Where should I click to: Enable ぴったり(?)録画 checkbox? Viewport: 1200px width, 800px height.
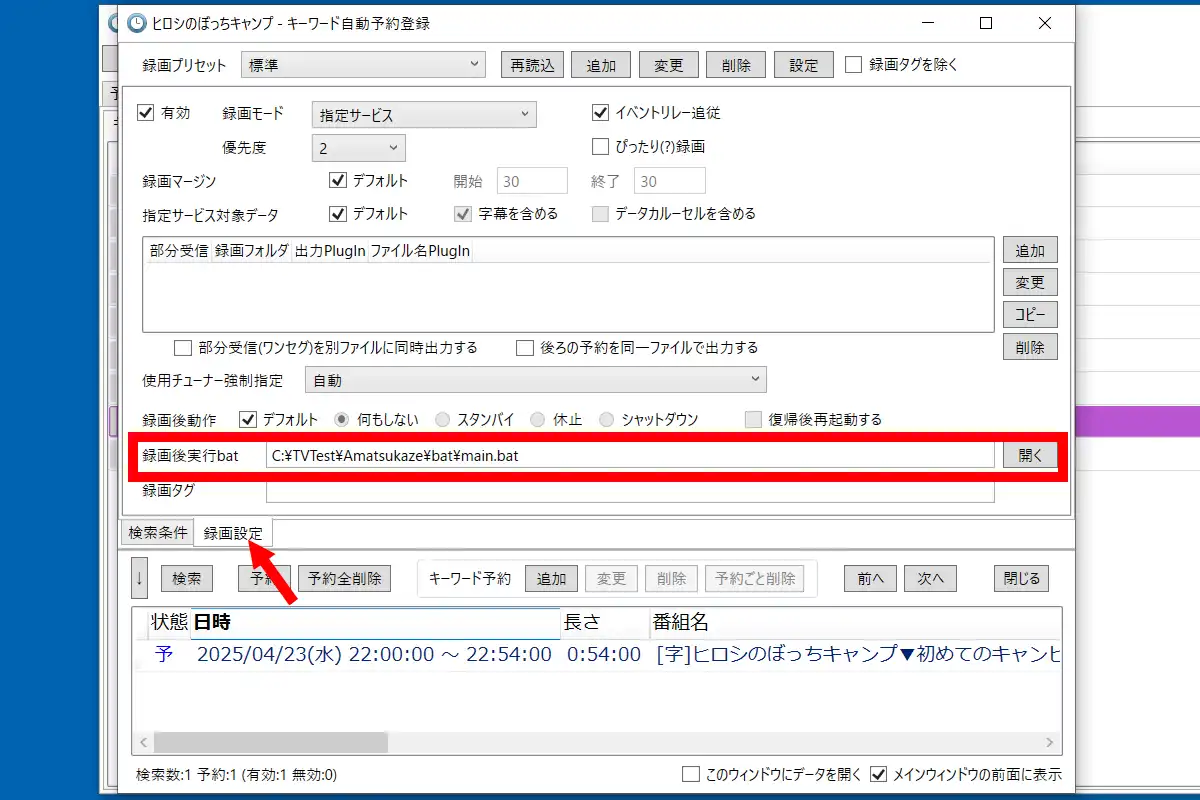(x=600, y=146)
